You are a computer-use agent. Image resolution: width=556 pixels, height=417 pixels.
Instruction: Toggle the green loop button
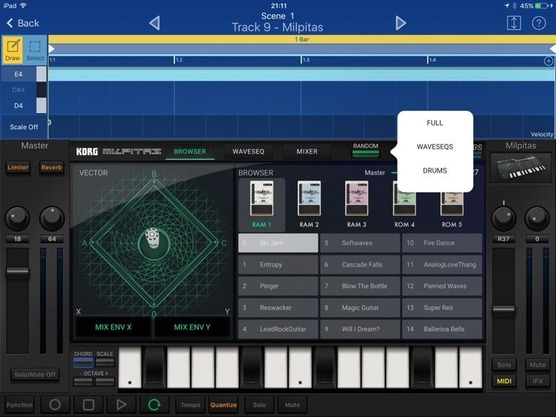[154, 405]
